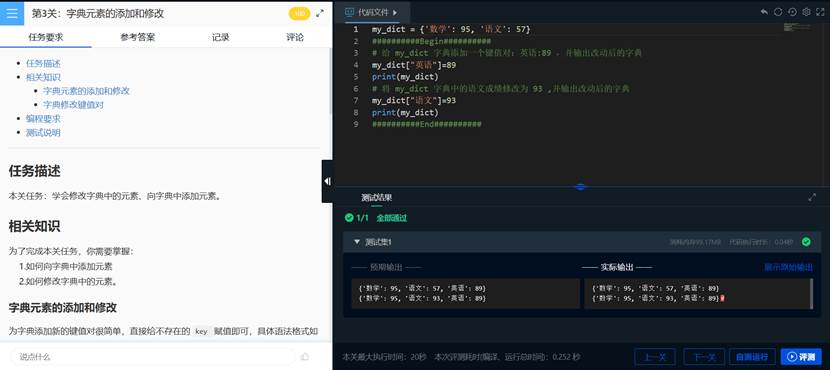830x370 pixels.
Task: Click the print(my_dict) statement on line 5
Action: tap(405, 77)
